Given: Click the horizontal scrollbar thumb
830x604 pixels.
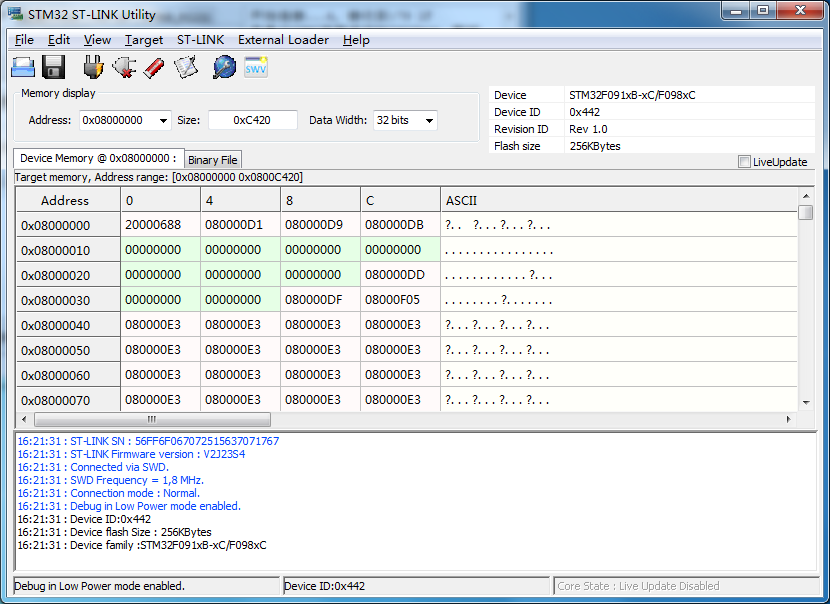Looking at the screenshot, I should click(x=152, y=419).
